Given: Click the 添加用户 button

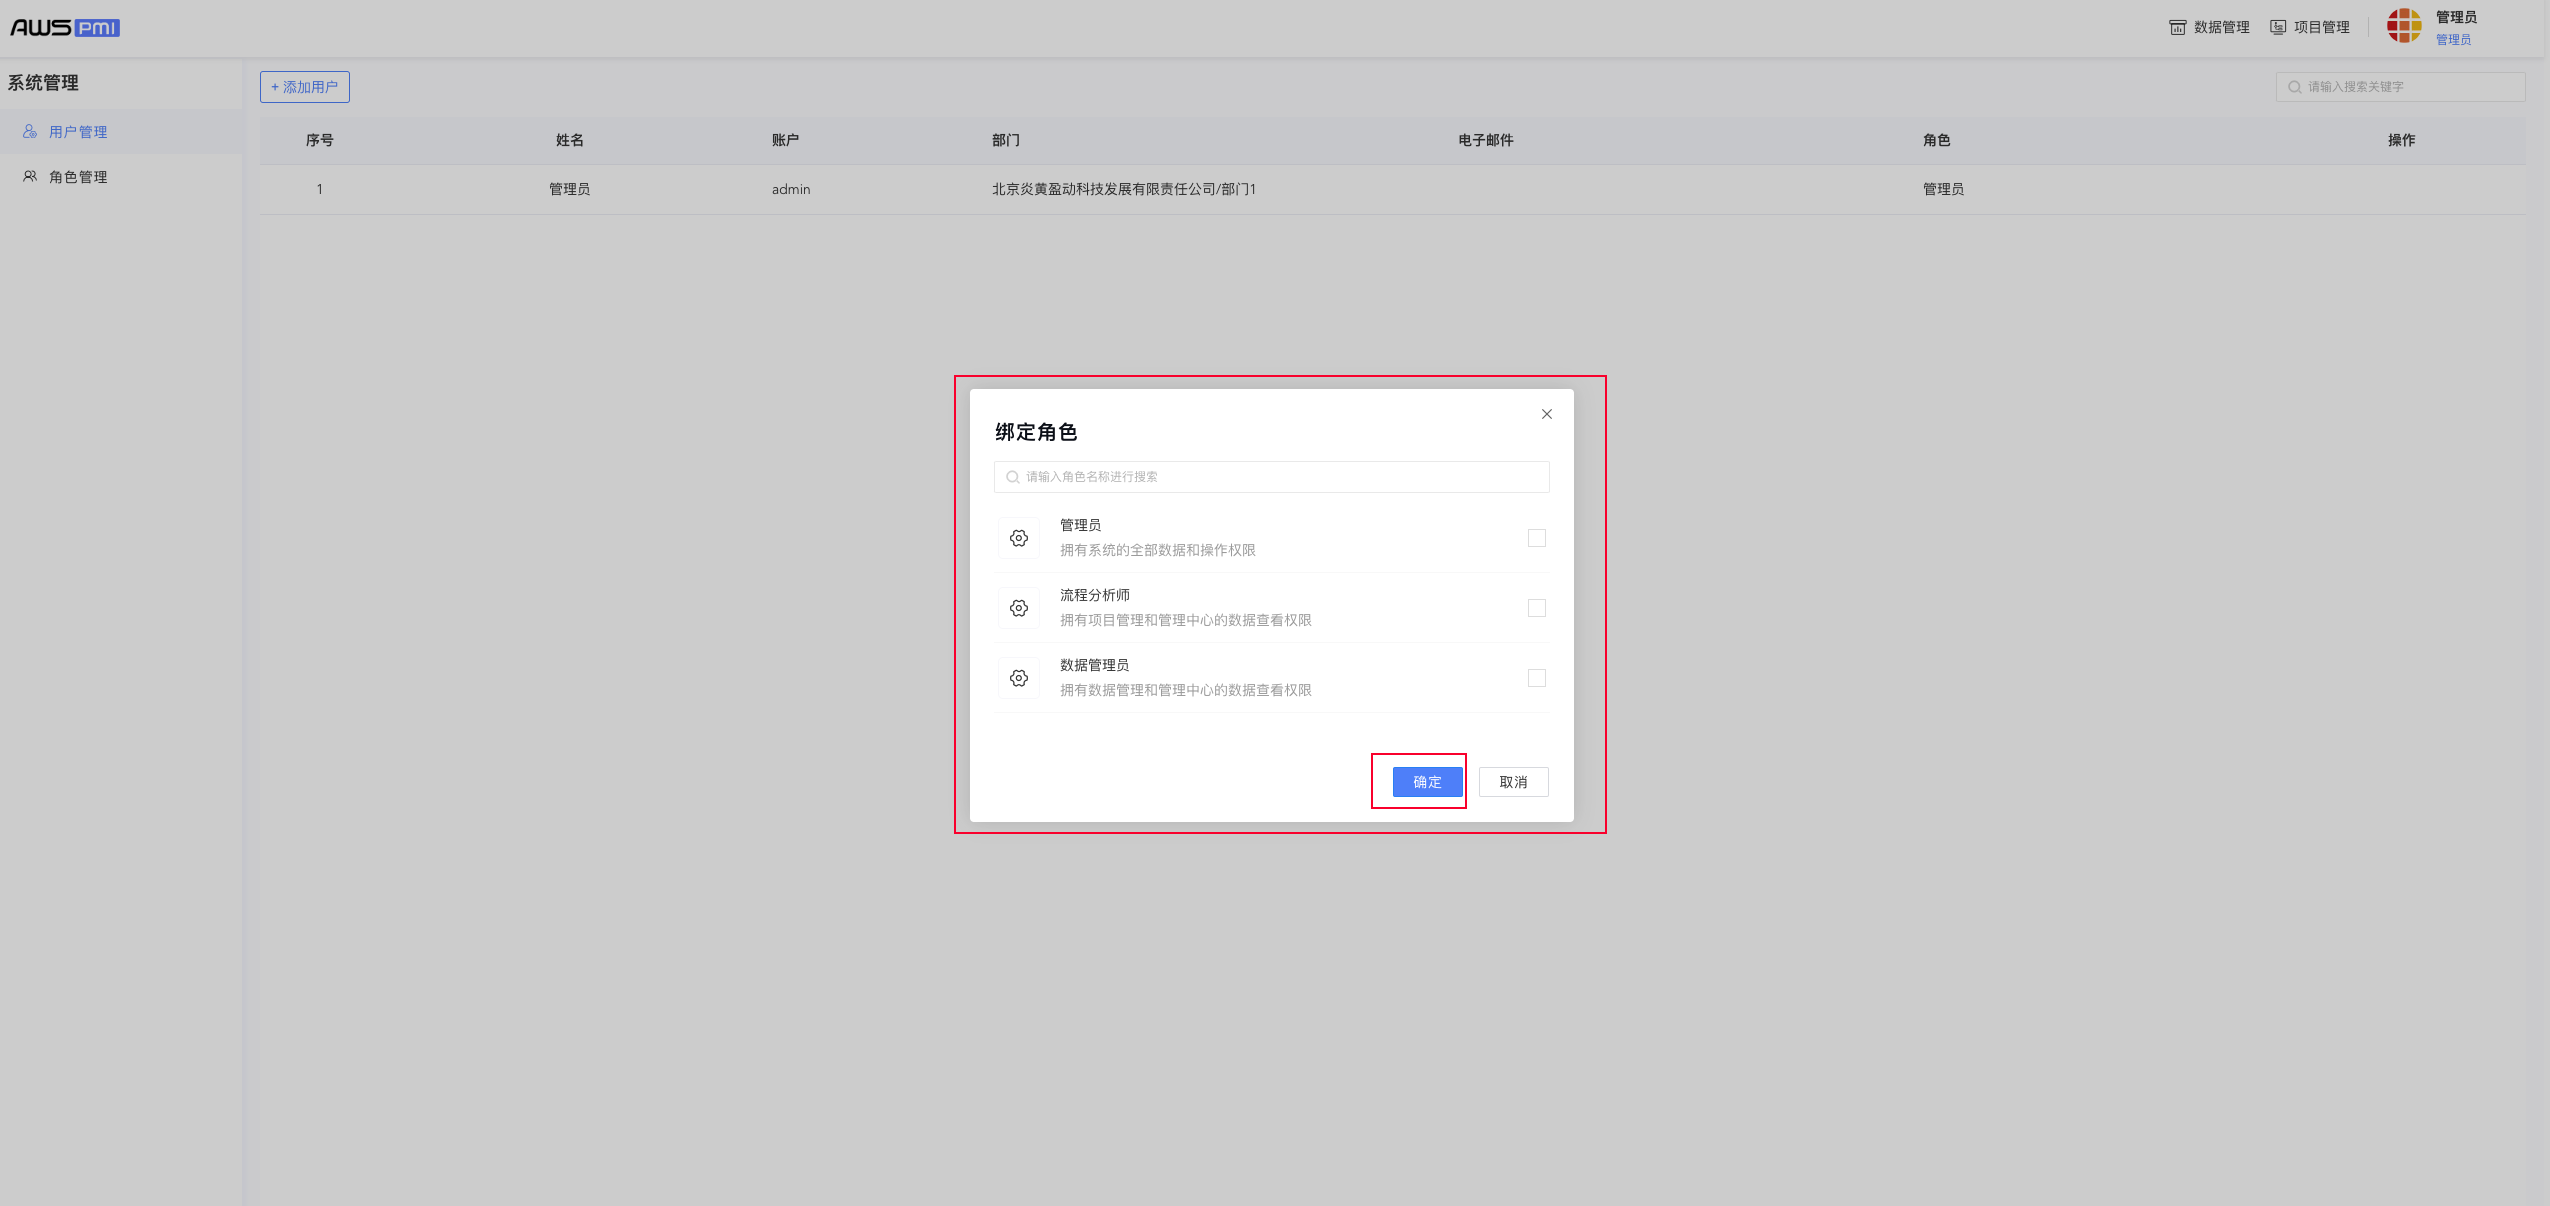Looking at the screenshot, I should coord(305,87).
